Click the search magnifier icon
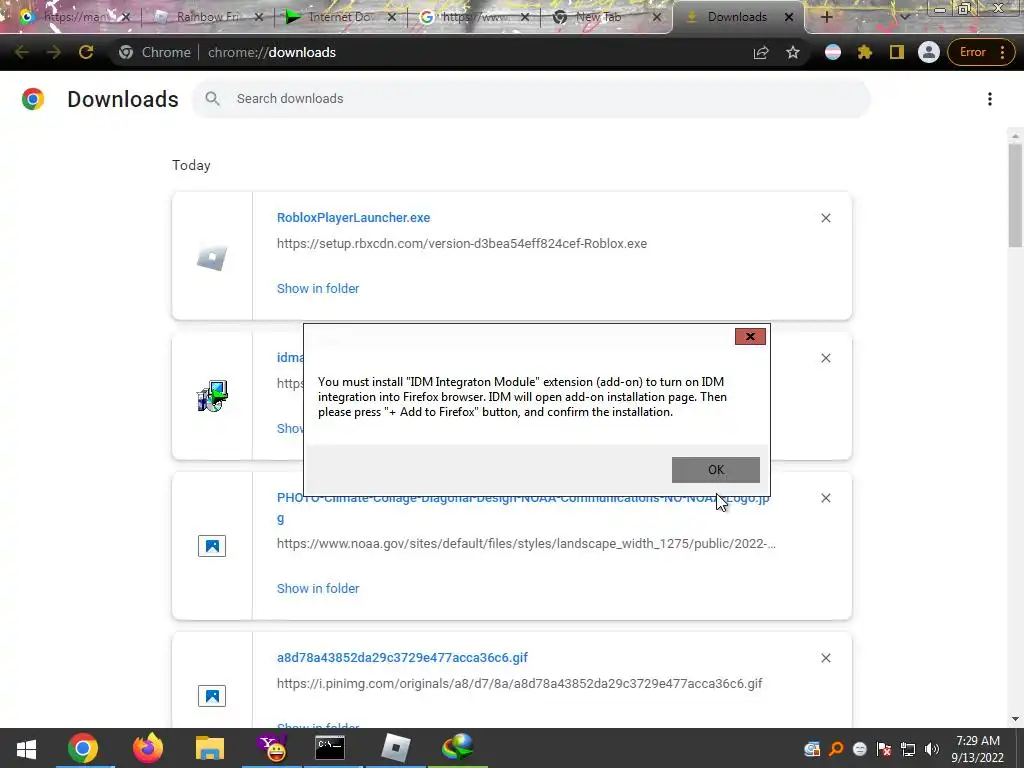 (212, 99)
